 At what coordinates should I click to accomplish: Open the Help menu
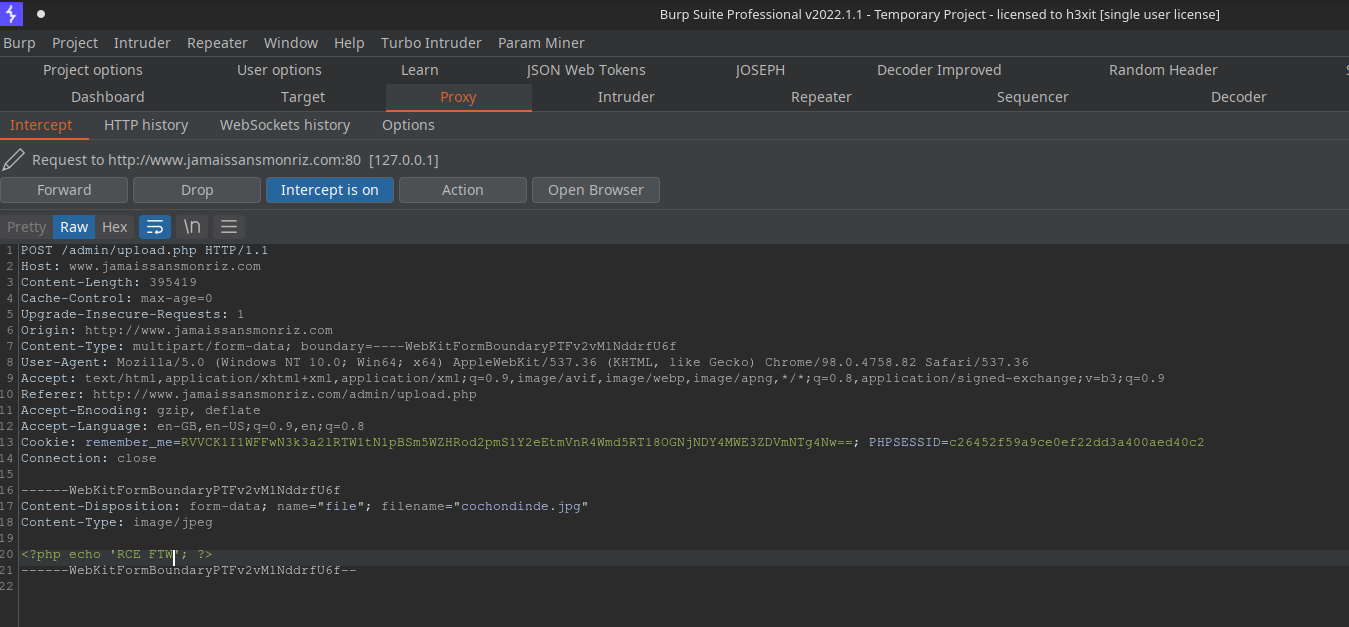[349, 43]
